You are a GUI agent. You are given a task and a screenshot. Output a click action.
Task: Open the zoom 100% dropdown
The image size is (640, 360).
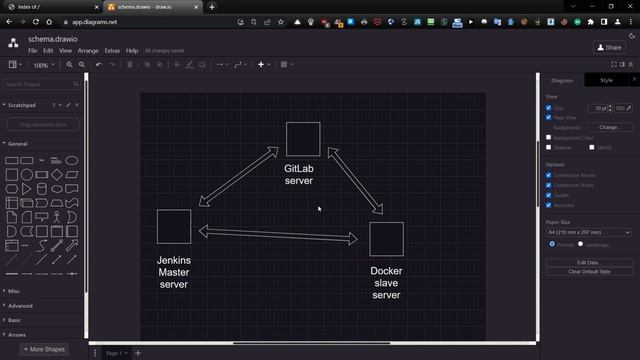coord(44,65)
